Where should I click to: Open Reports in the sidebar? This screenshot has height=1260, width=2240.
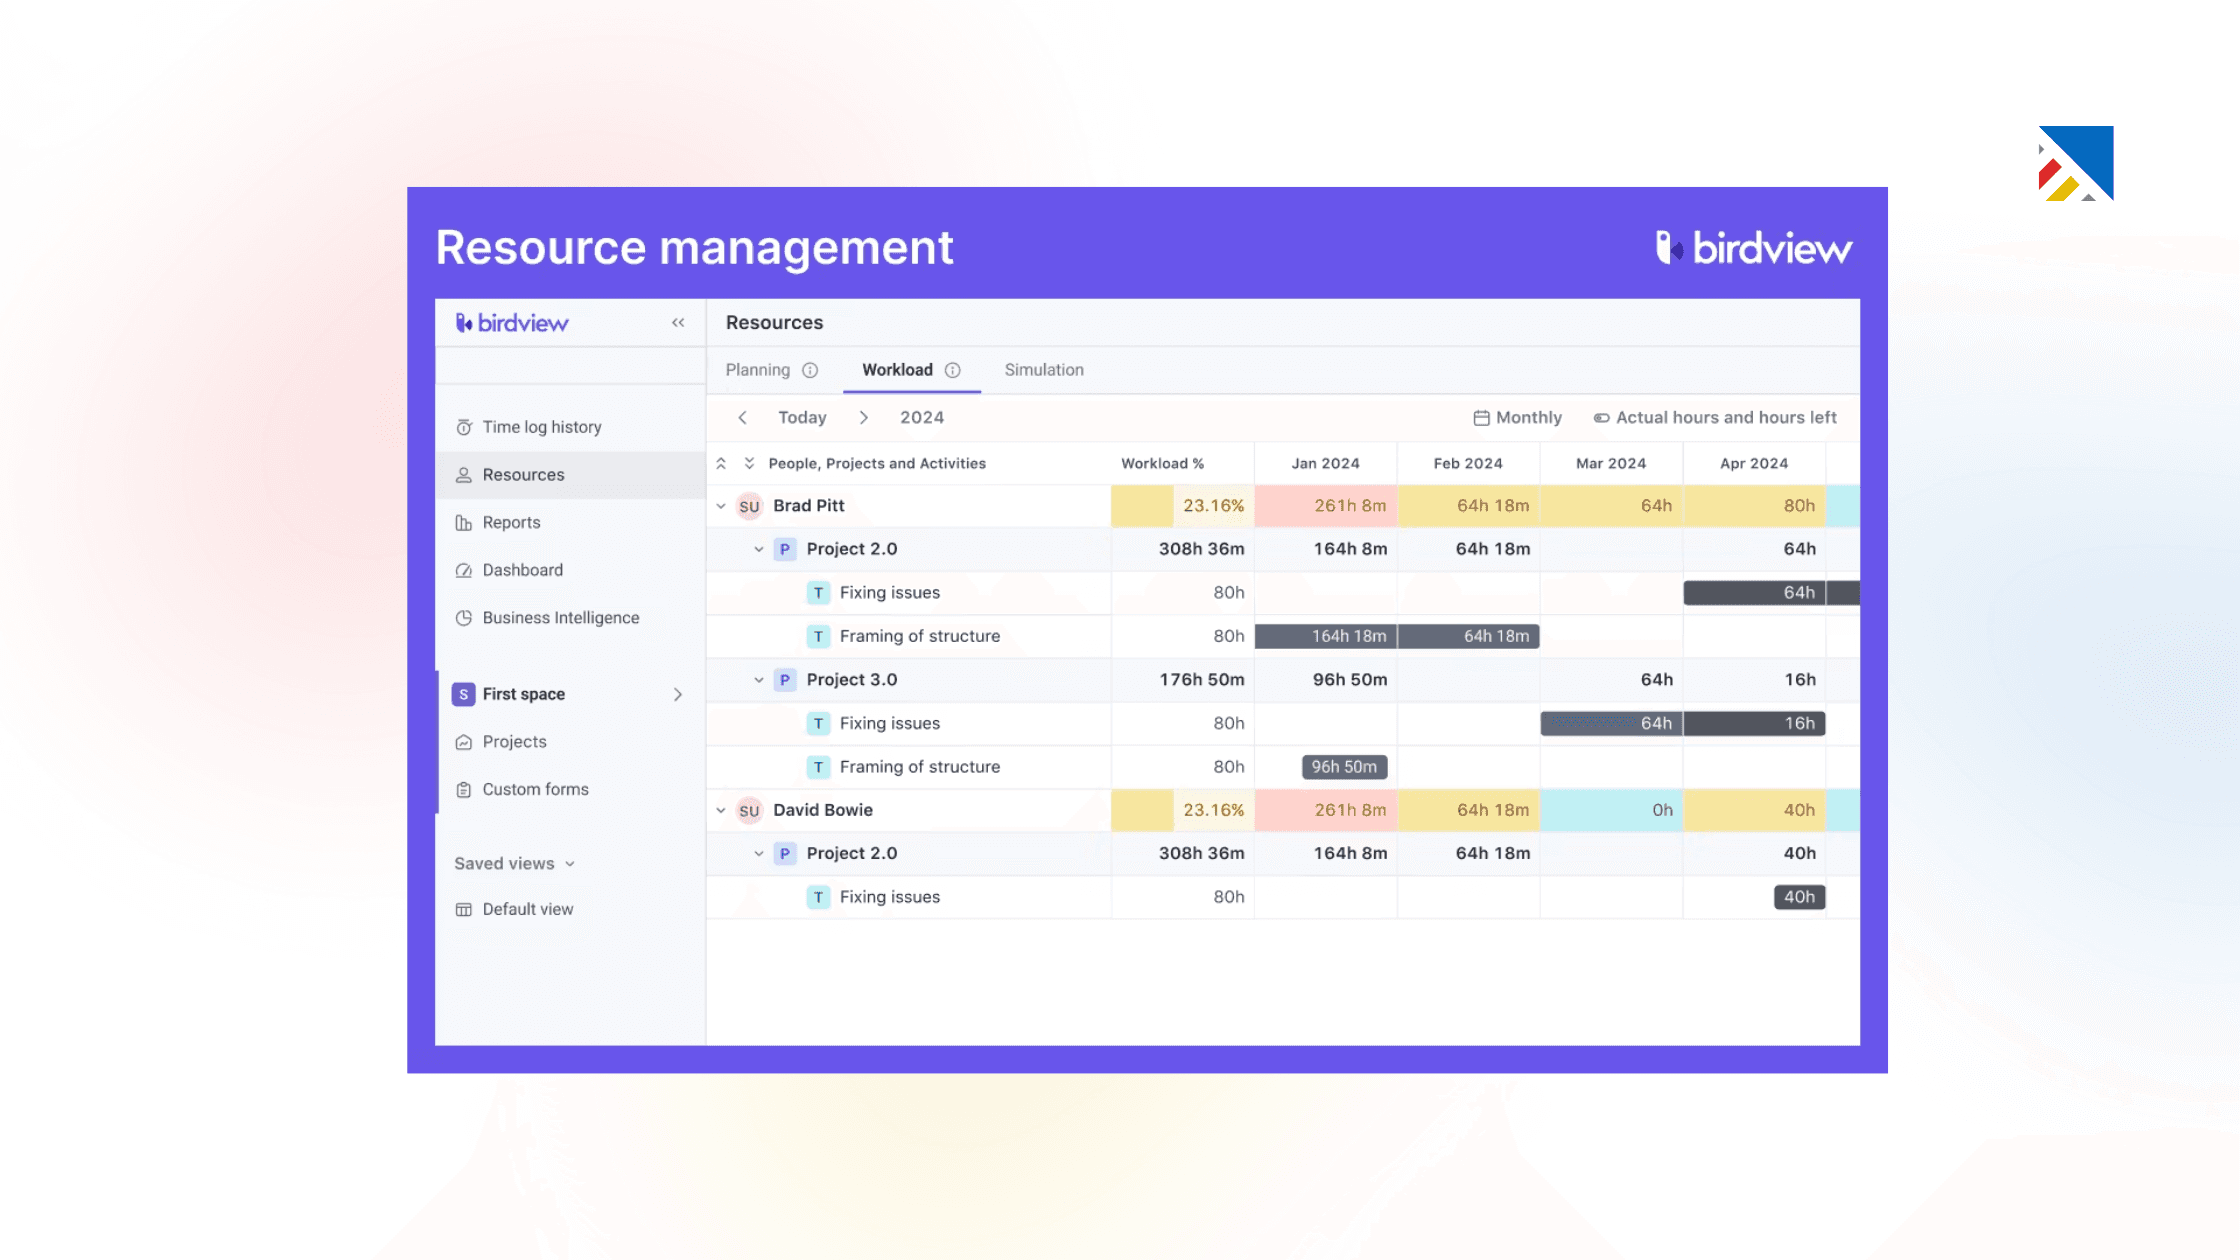[510, 522]
